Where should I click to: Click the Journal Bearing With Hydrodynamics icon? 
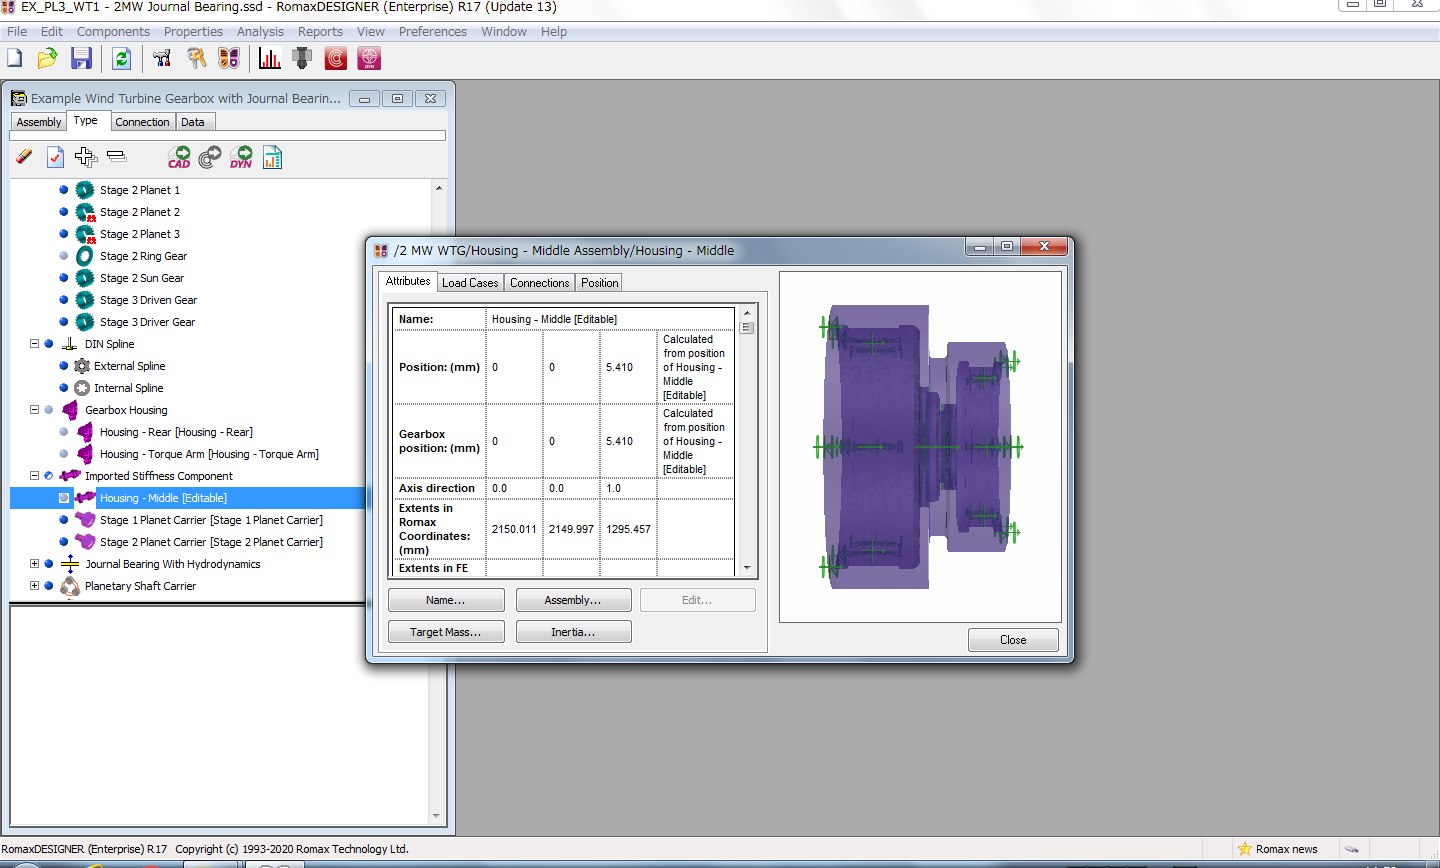click(x=70, y=564)
